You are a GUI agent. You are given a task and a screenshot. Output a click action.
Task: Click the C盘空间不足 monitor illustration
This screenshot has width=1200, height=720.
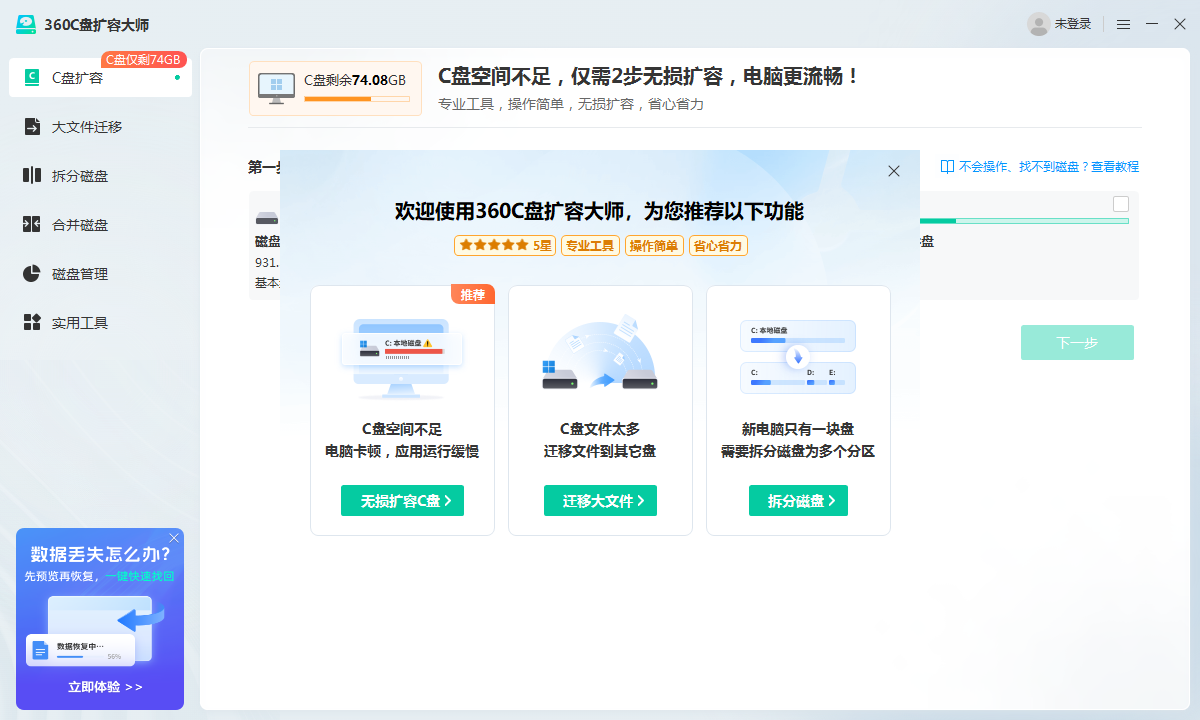coord(402,358)
